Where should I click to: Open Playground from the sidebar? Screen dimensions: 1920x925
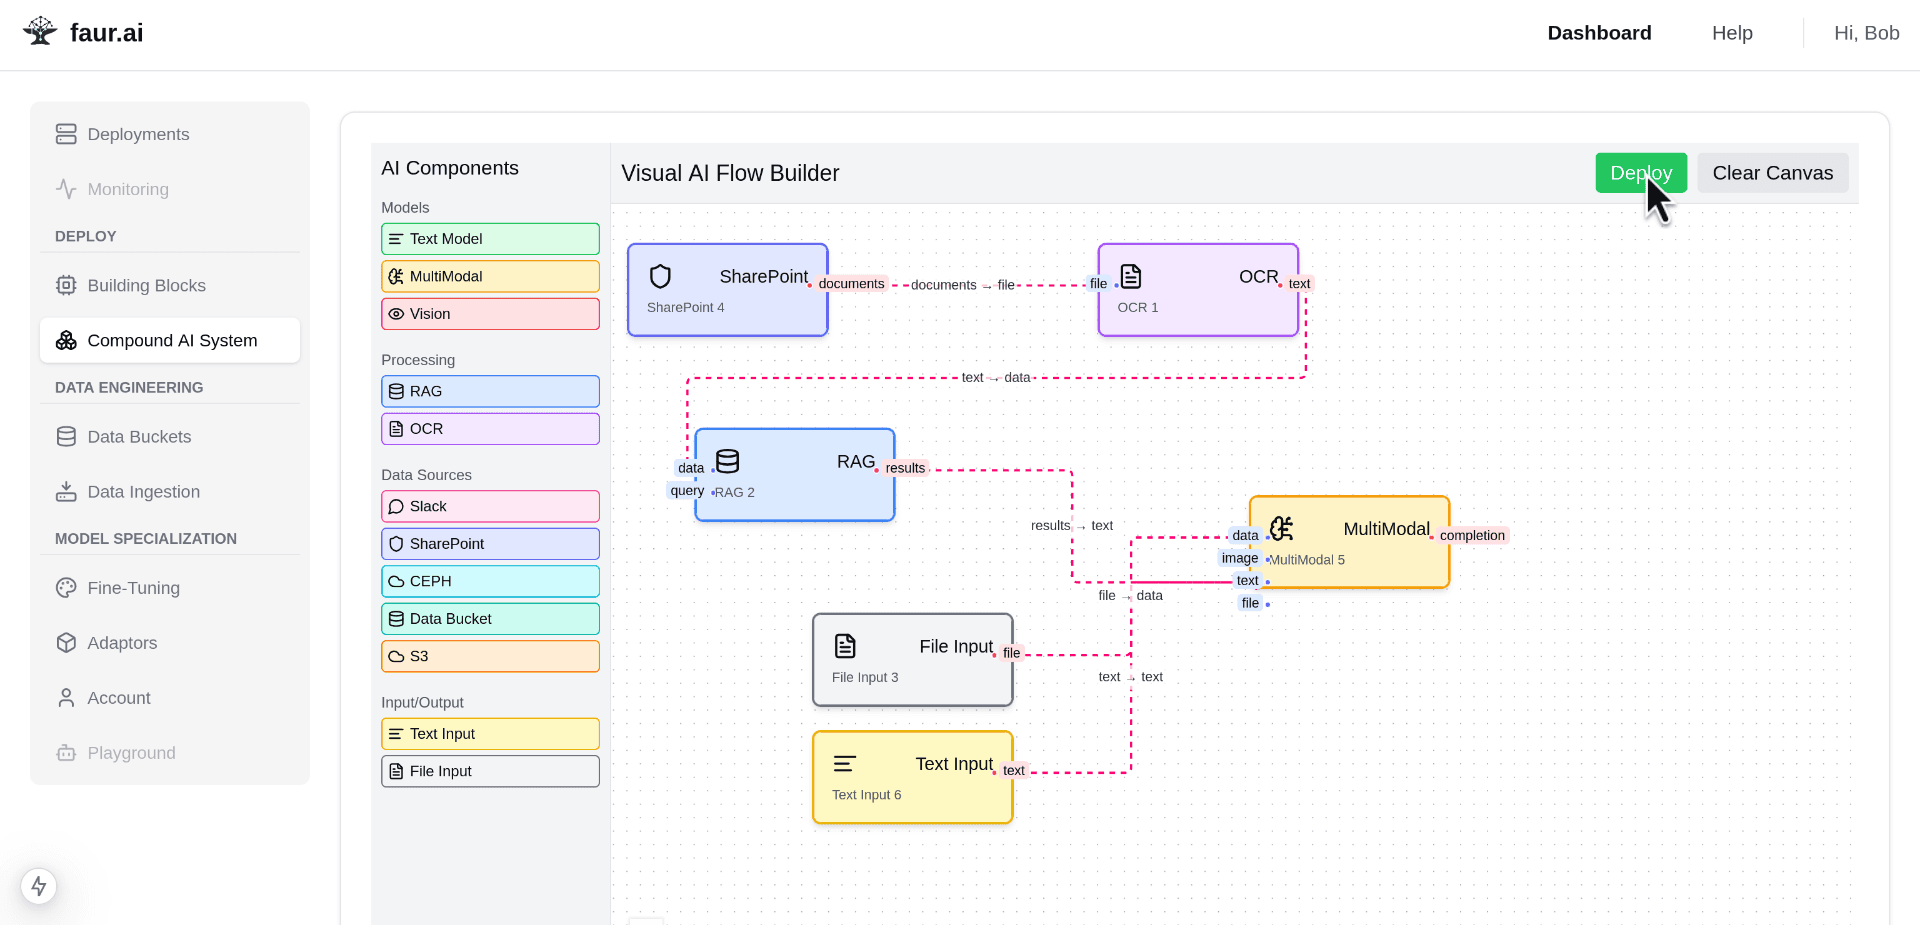click(170, 752)
